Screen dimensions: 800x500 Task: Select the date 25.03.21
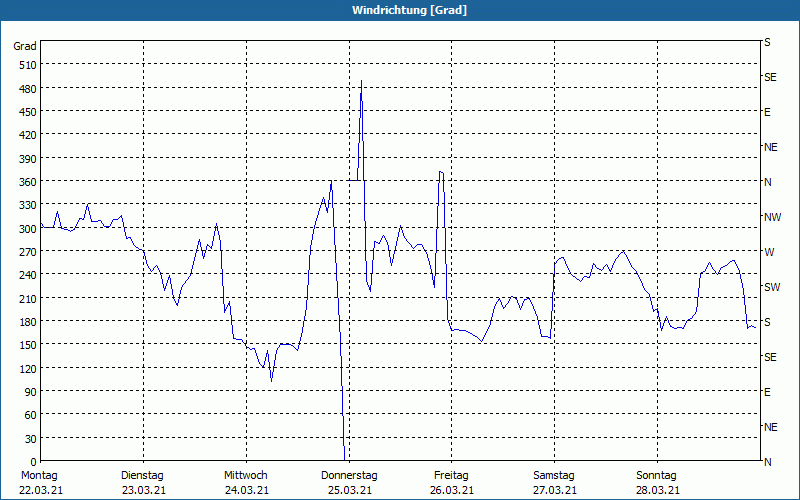350,491
